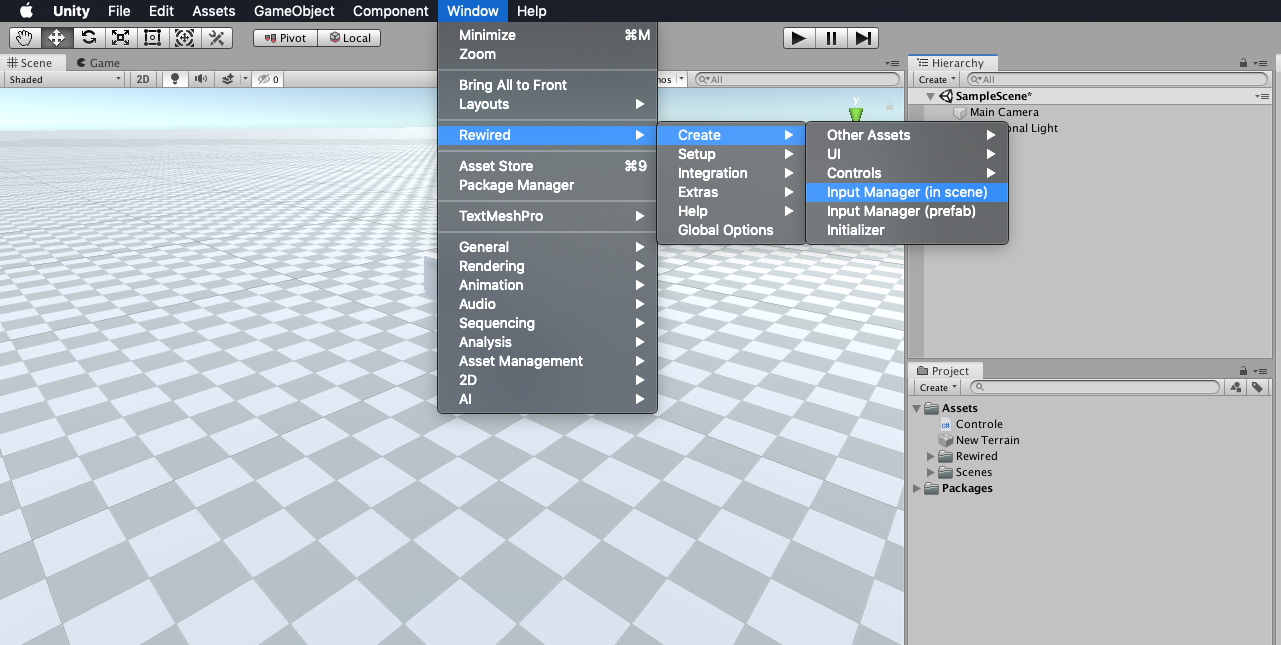This screenshot has height=645, width=1281.
Task: Click Search by Label tag icon
Action: click(x=1257, y=387)
